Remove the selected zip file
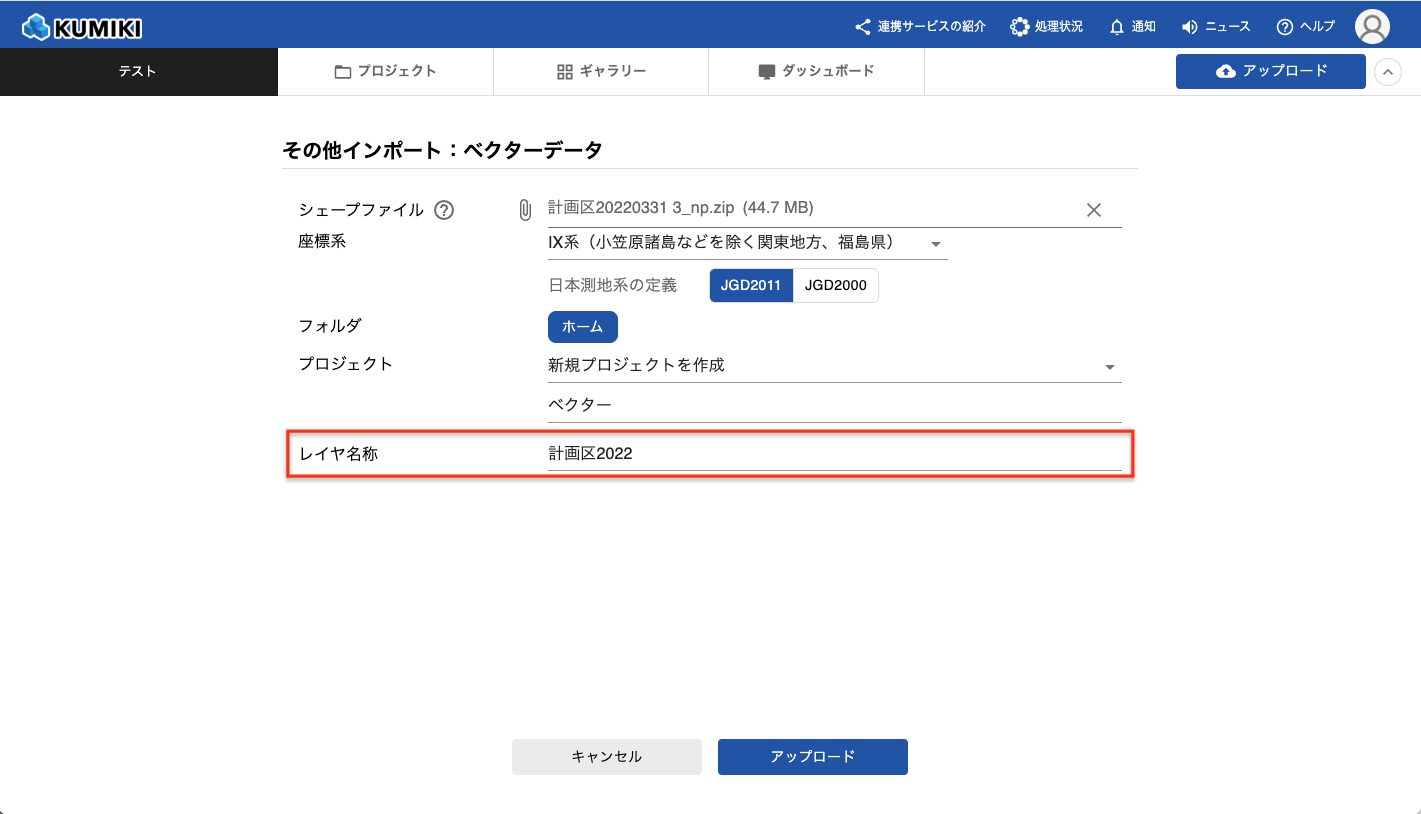 click(x=1094, y=210)
